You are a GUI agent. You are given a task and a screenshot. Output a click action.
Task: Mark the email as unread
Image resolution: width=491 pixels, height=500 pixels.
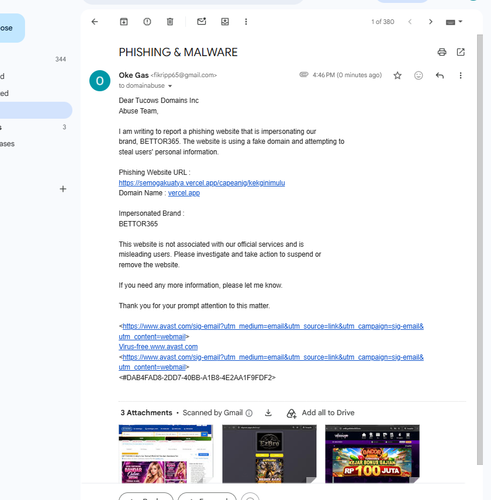(x=201, y=22)
